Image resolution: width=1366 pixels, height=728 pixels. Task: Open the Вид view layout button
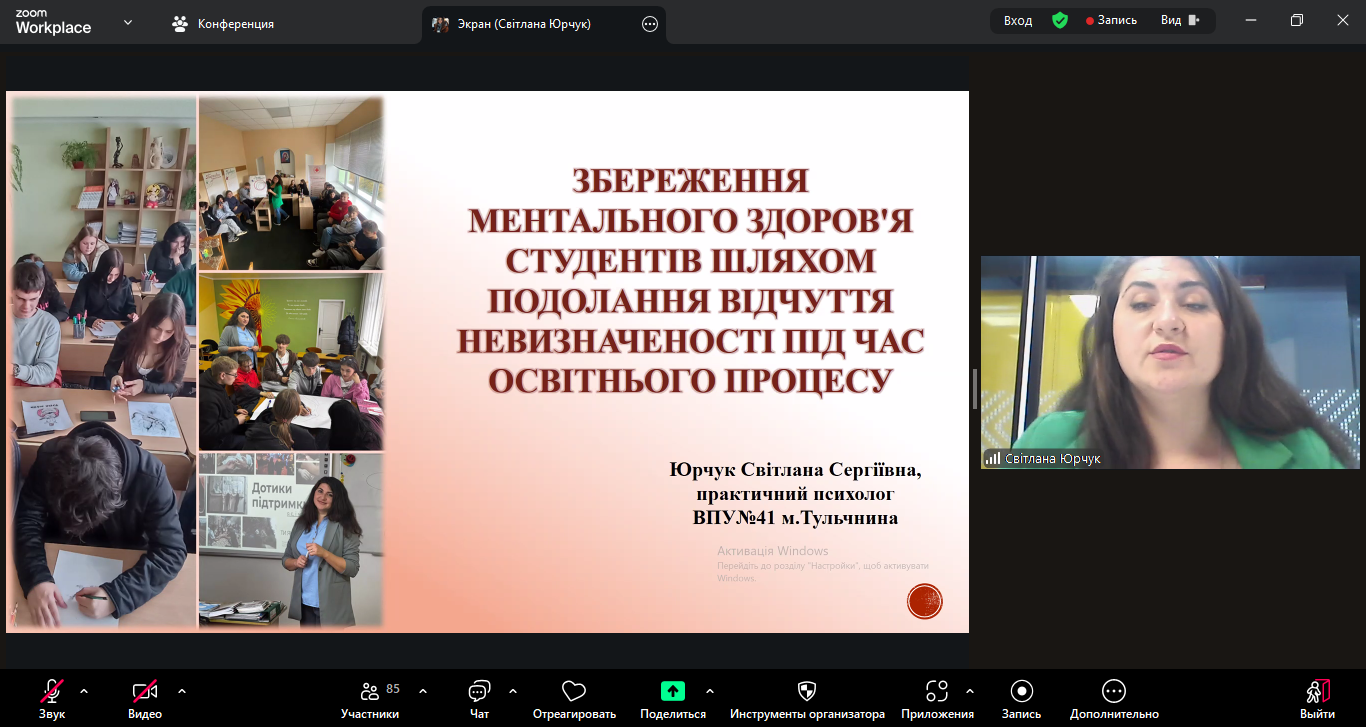pyautogui.click(x=1180, y=21)
